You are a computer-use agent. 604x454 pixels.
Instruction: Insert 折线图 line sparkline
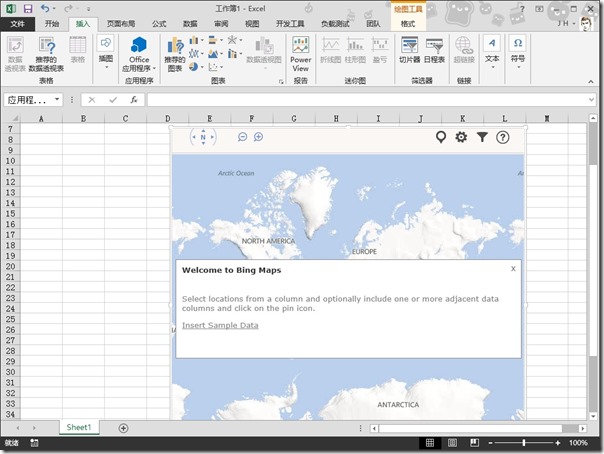tap(331, 50)
